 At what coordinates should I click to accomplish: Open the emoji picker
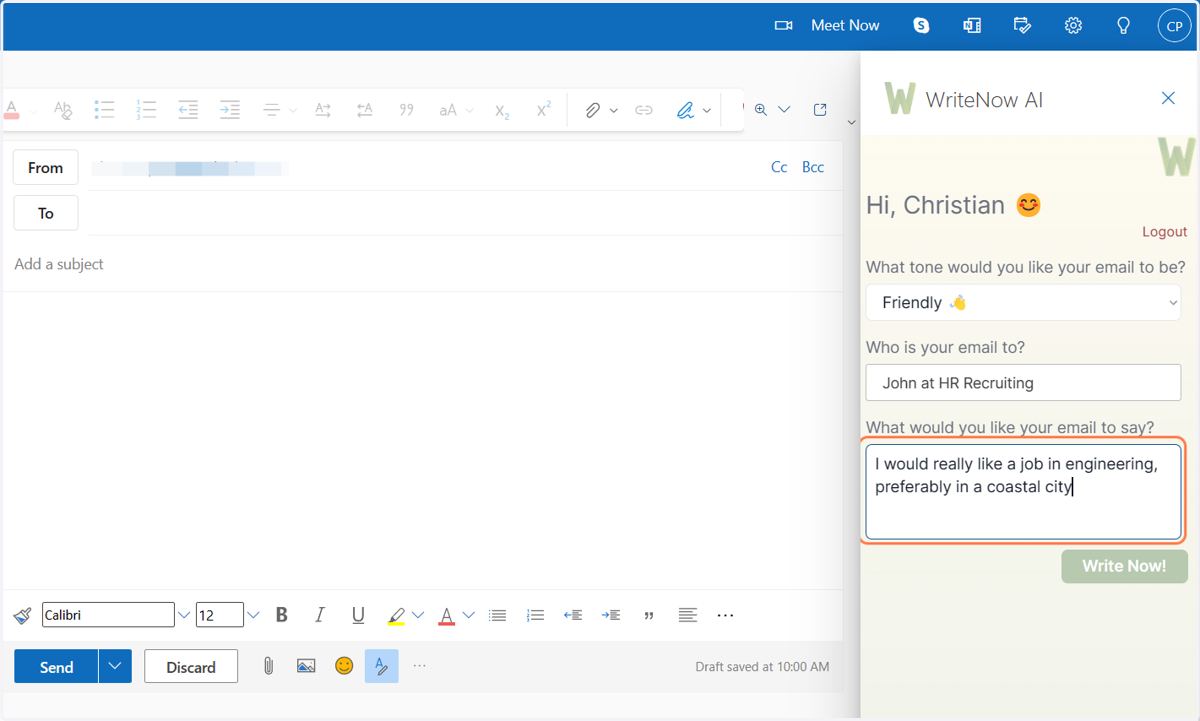click(344, 666)
